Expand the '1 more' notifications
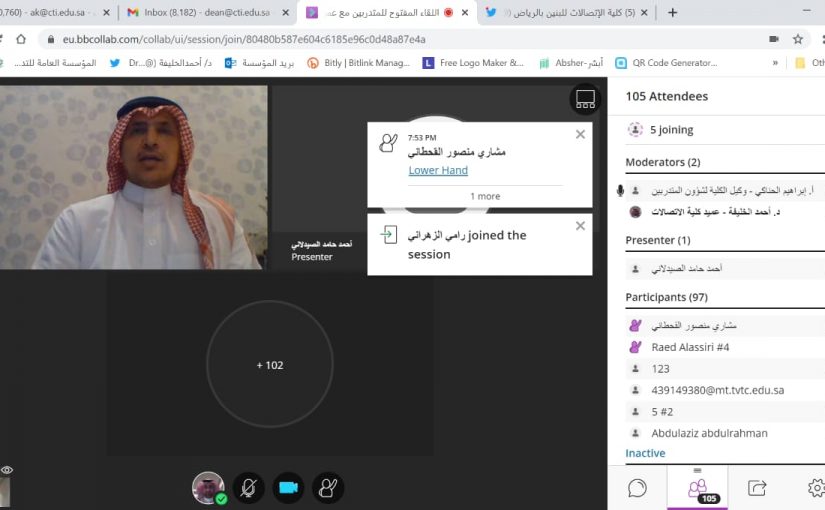 pos(485,196)
